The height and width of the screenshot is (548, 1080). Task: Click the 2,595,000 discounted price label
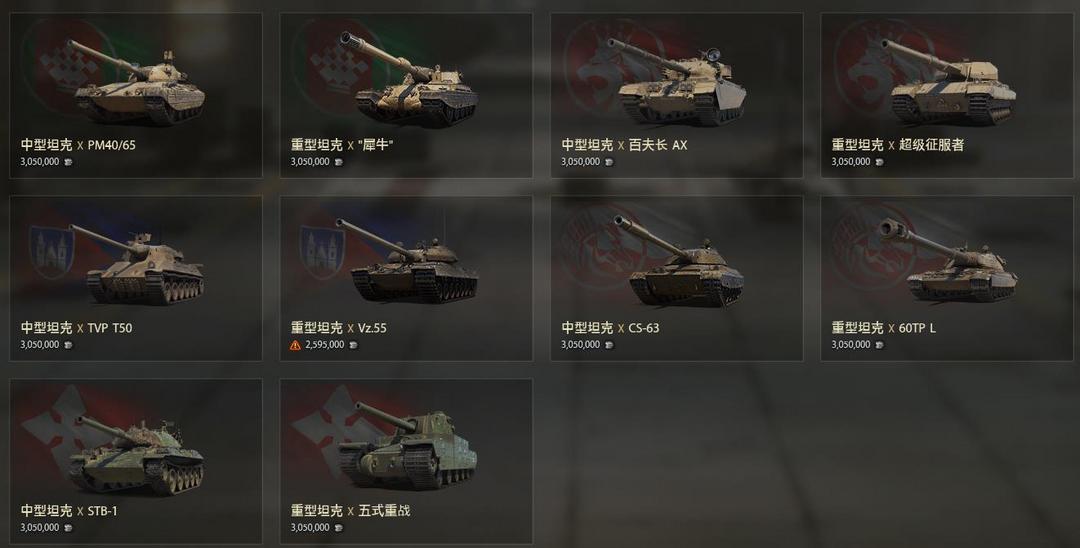pos(324,345)
